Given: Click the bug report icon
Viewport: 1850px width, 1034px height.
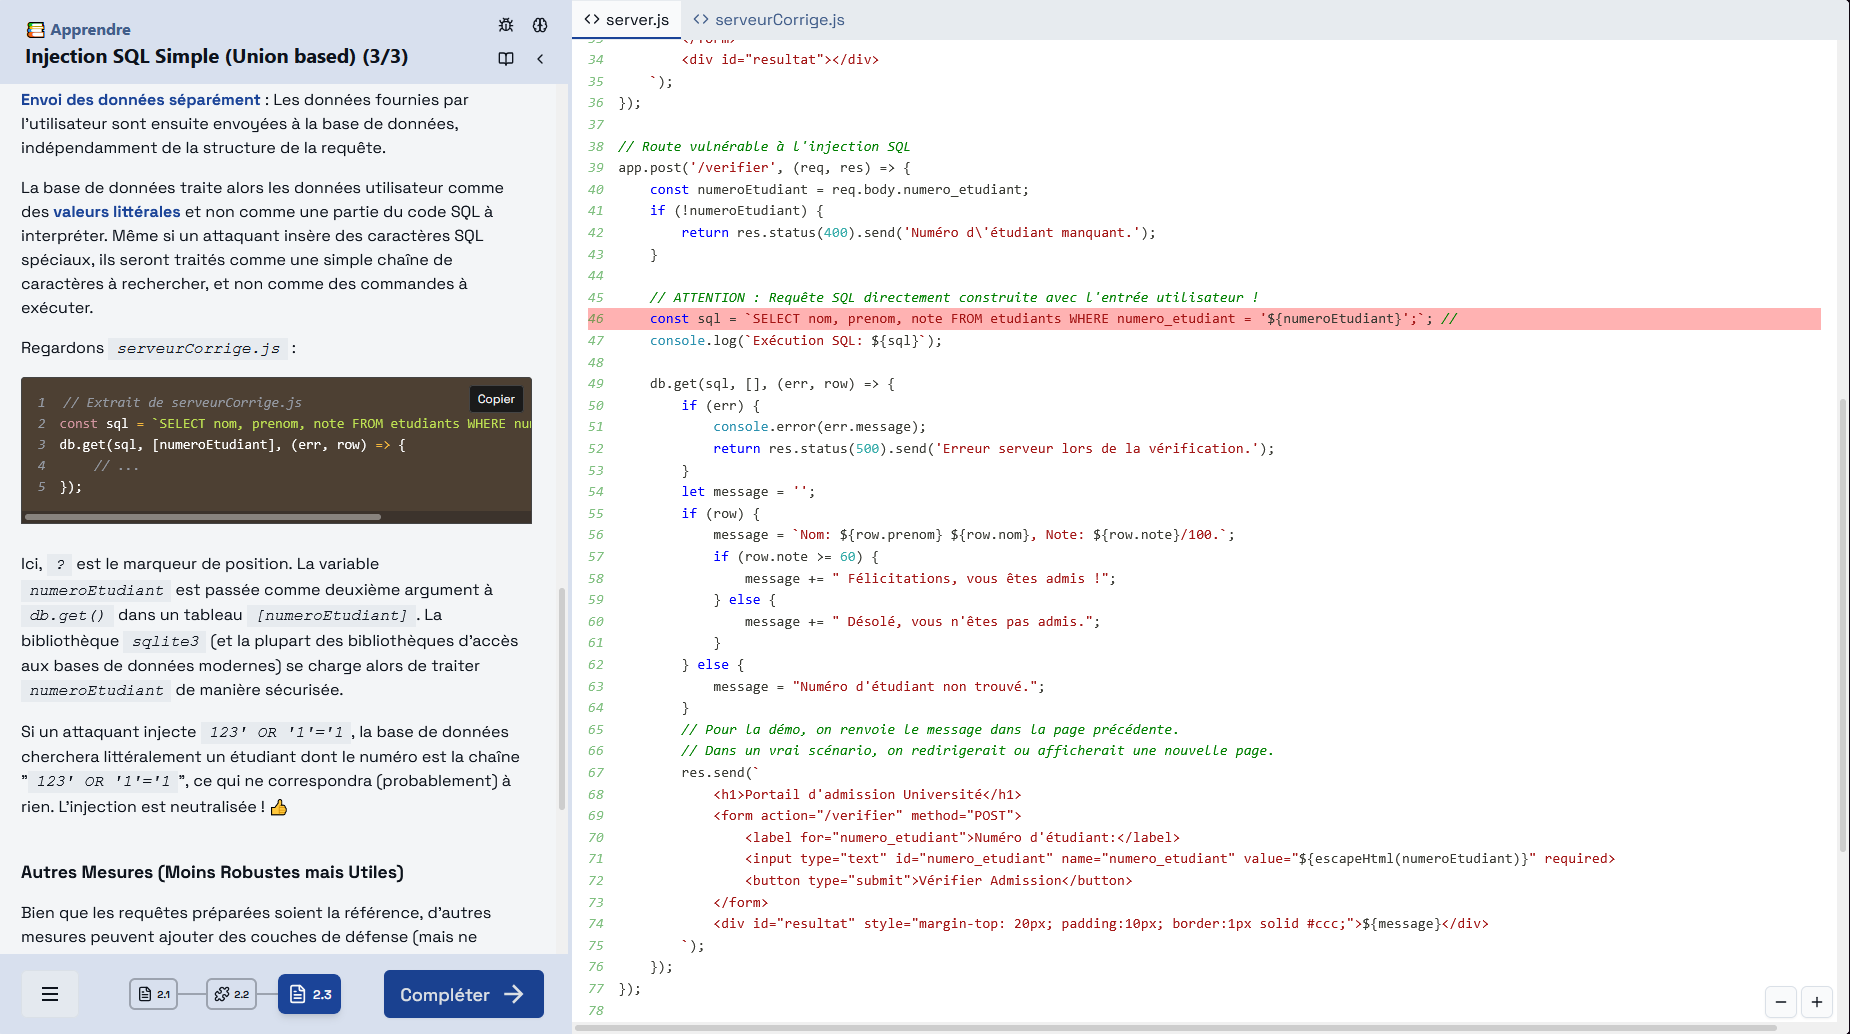Looking at the screenshot, I should pyautogui.click(x=506, y=25).
